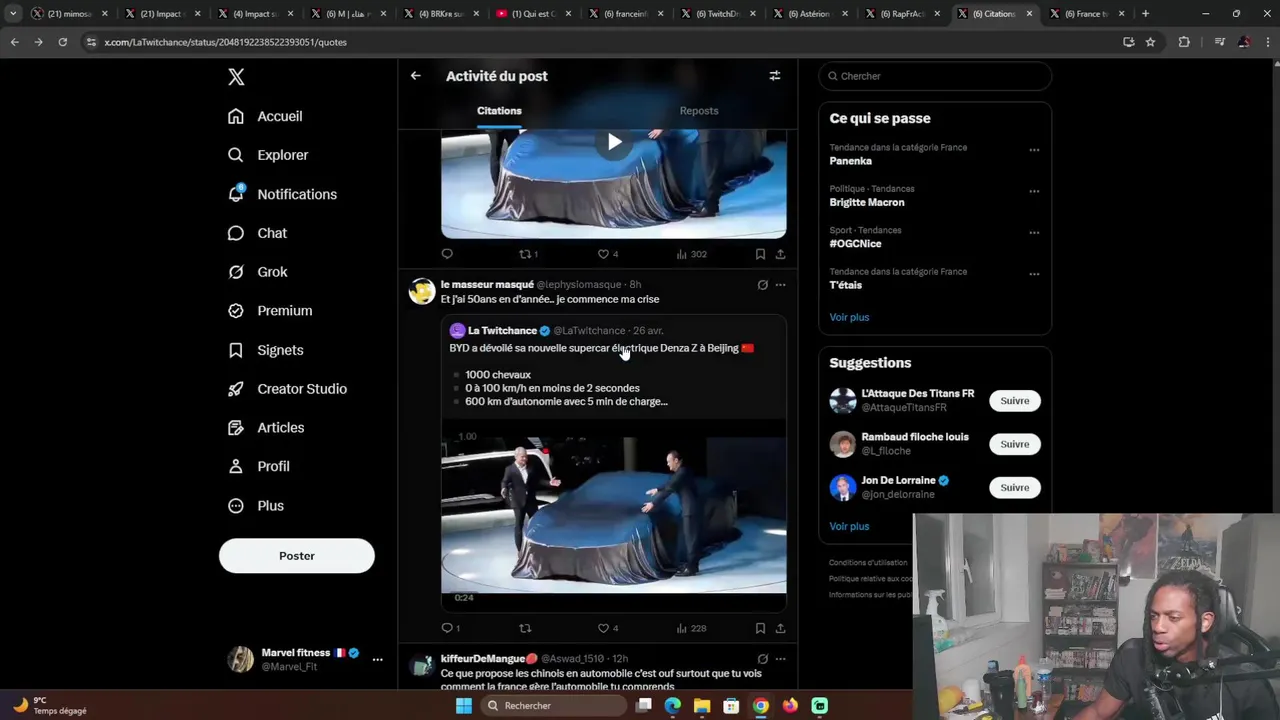Repost le masseur masqué post
1280x720 pixels.
525,628
